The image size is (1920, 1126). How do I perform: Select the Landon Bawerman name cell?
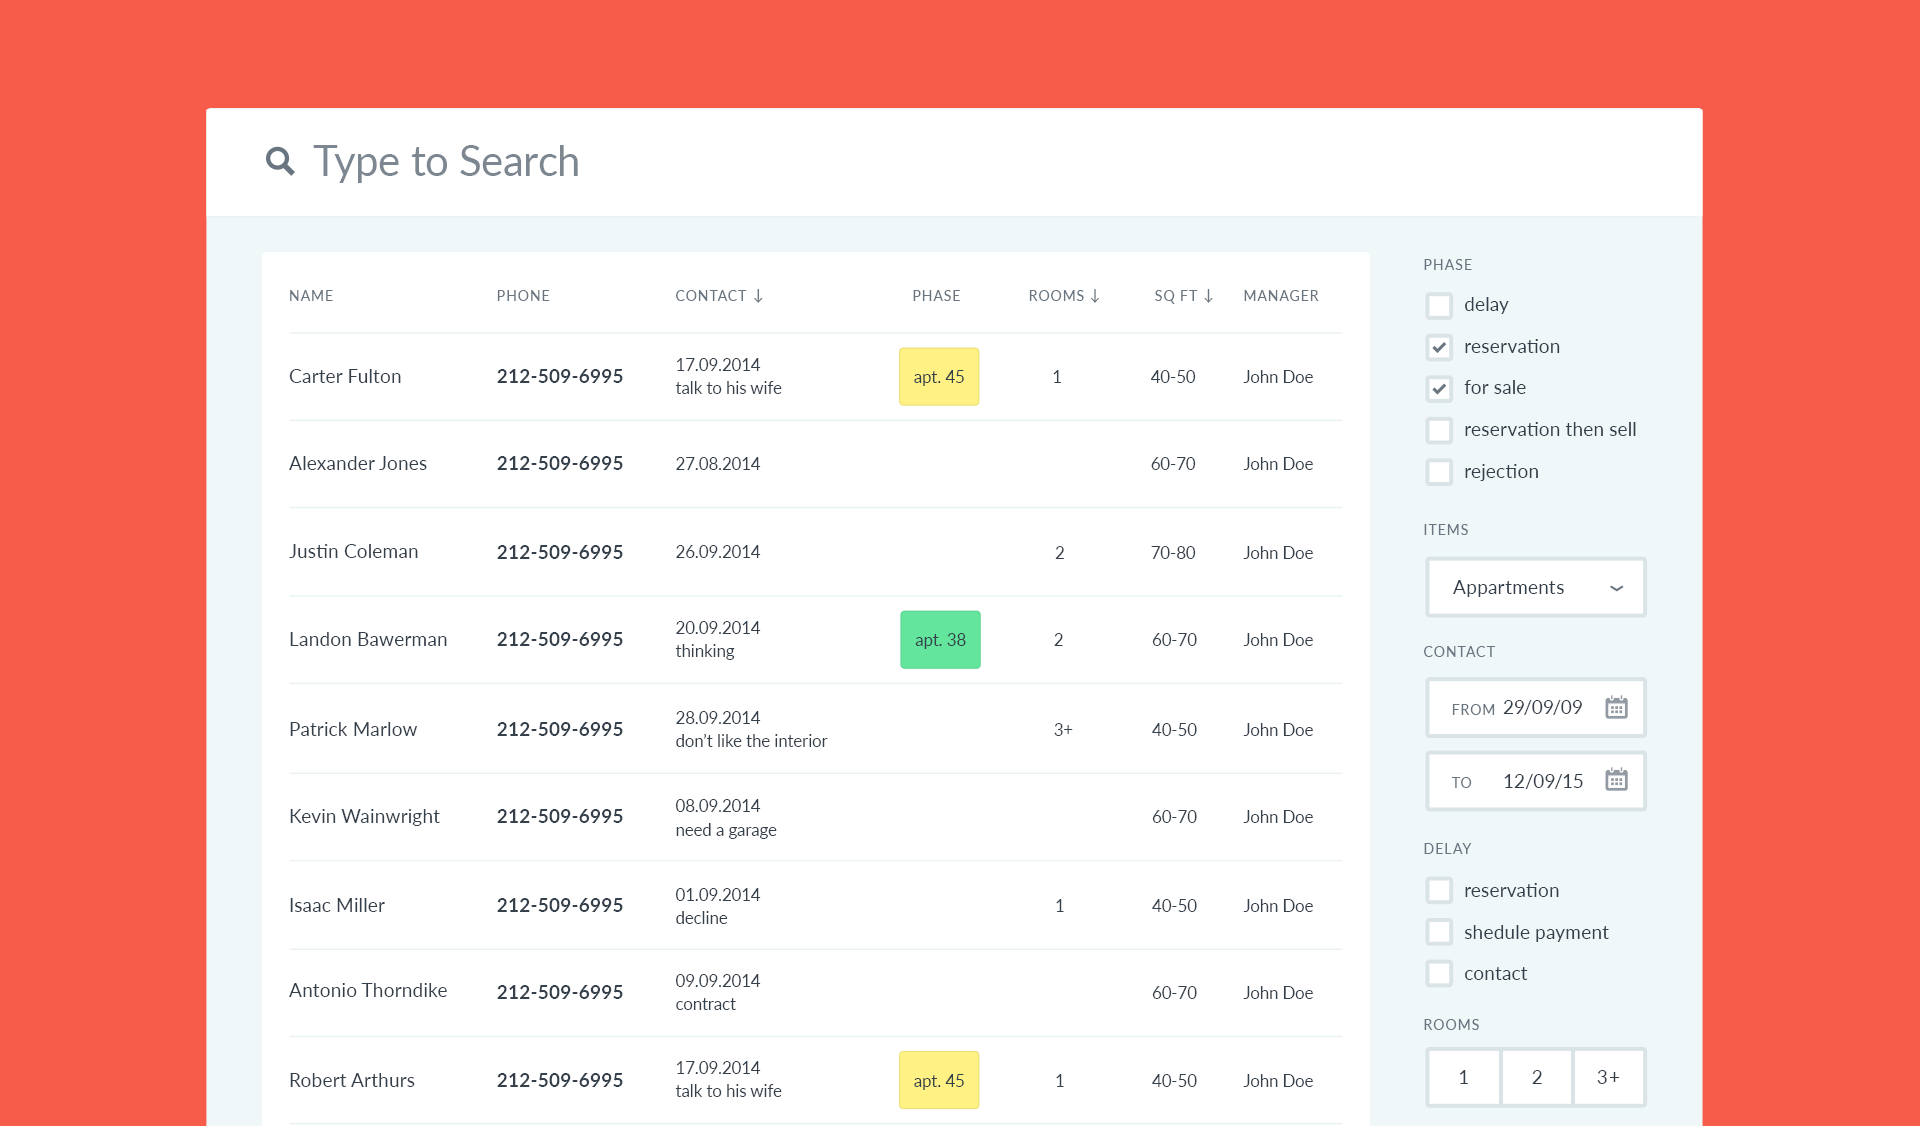[x=368, y=639]
